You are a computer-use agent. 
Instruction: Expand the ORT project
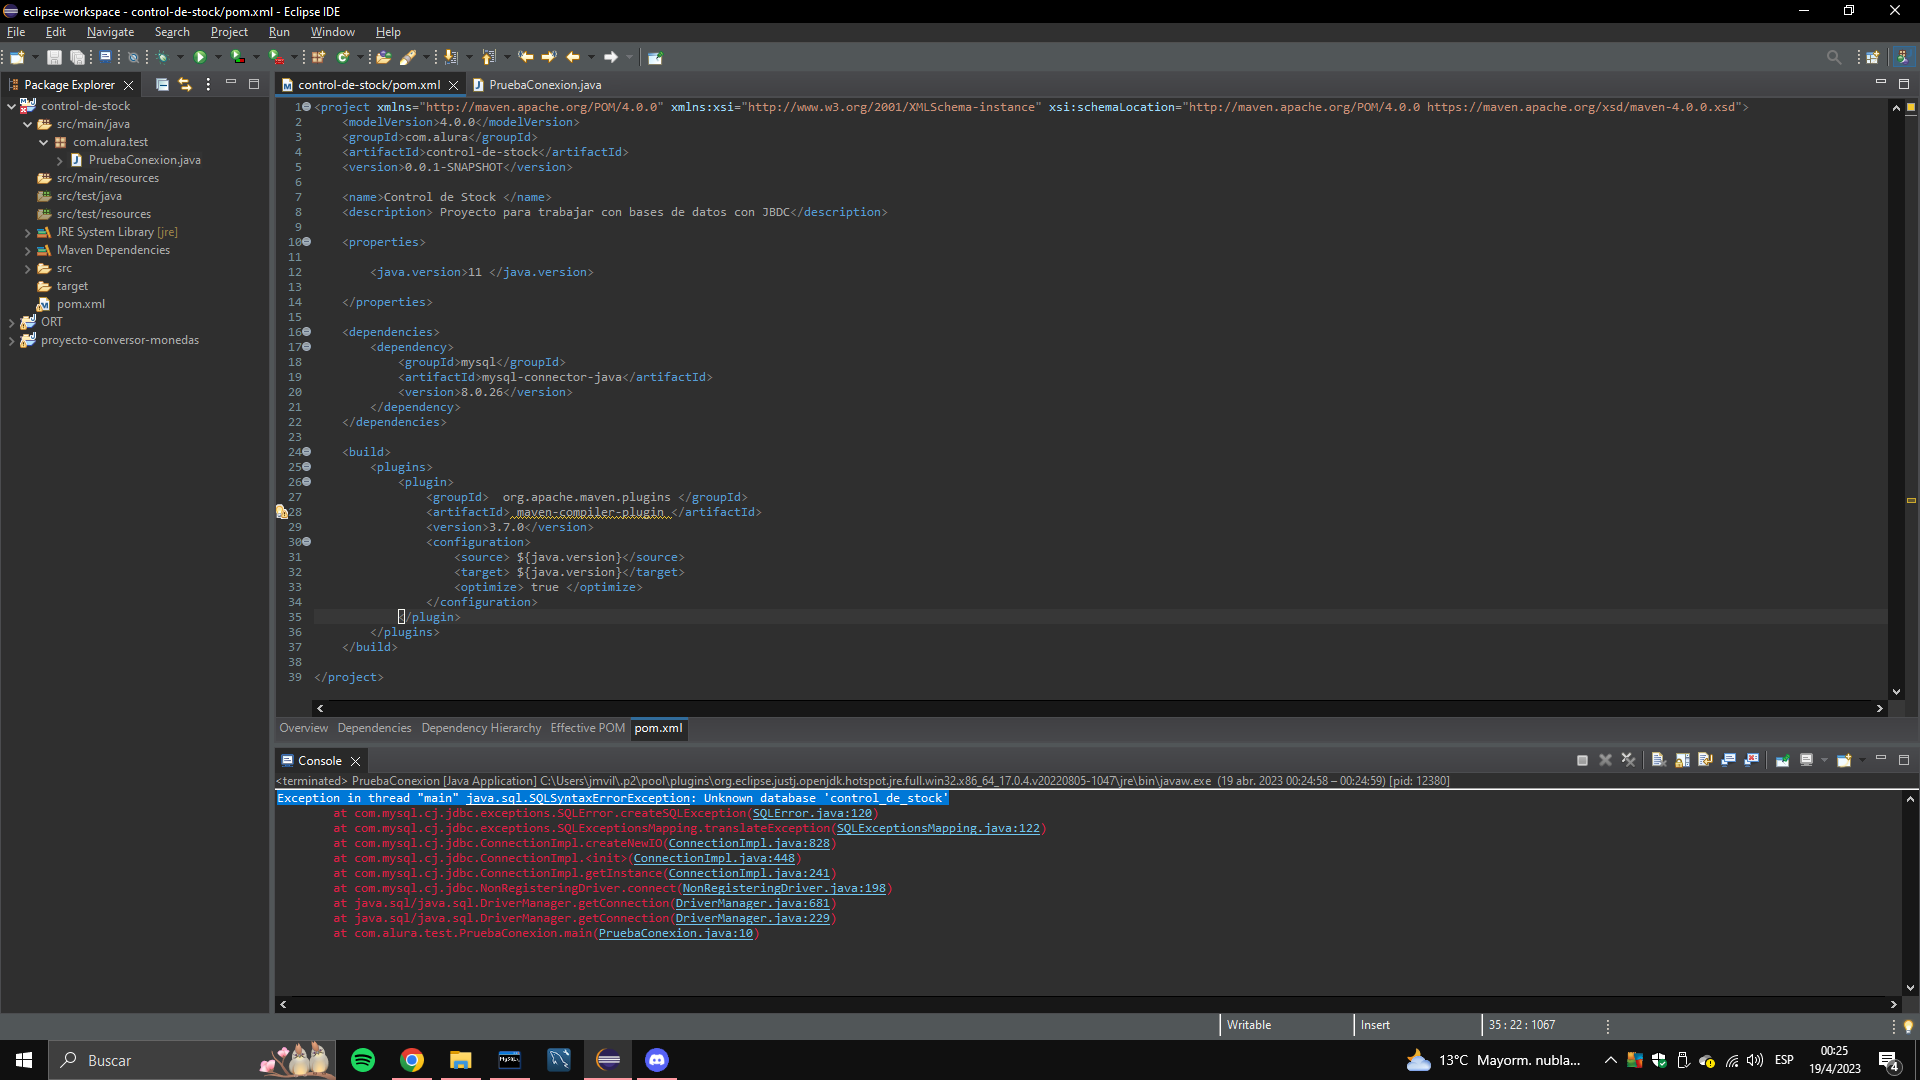[x=12, y=322]
